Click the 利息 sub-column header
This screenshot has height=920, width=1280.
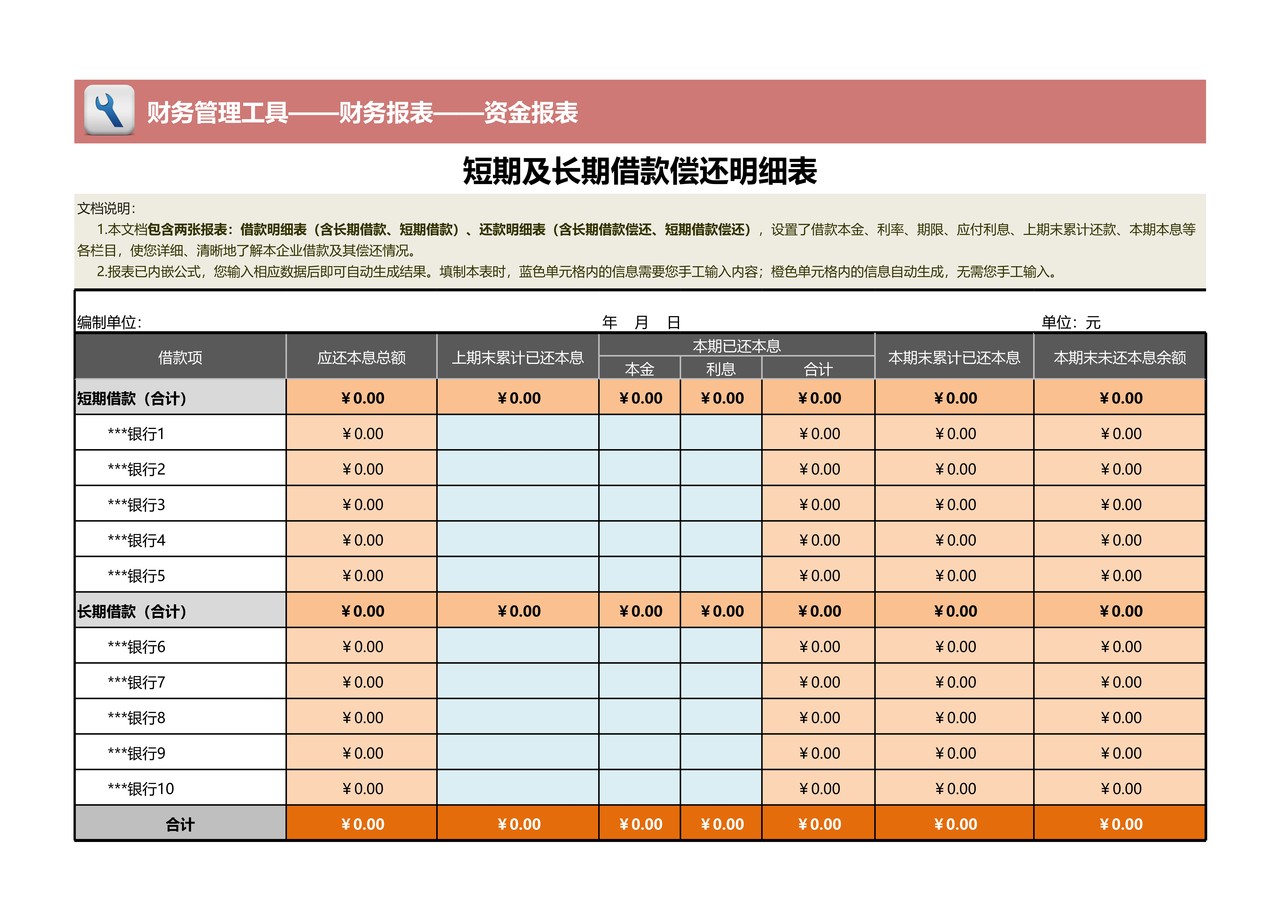pos(721,369)
